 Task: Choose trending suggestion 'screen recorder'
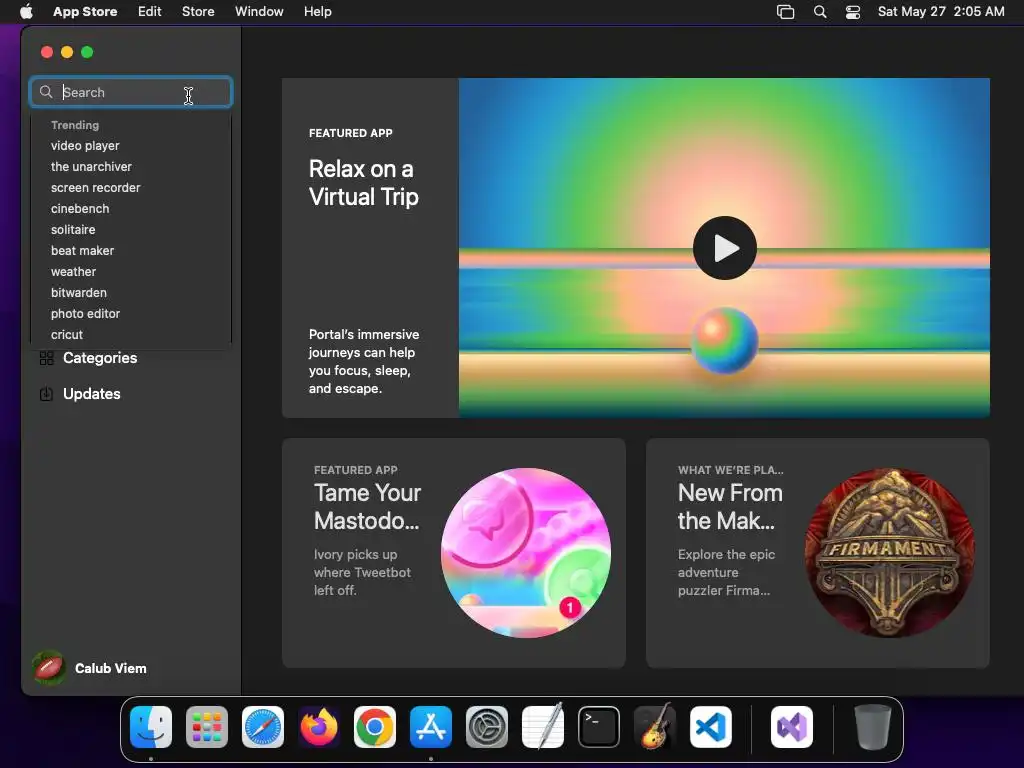[x=95, y=187]
